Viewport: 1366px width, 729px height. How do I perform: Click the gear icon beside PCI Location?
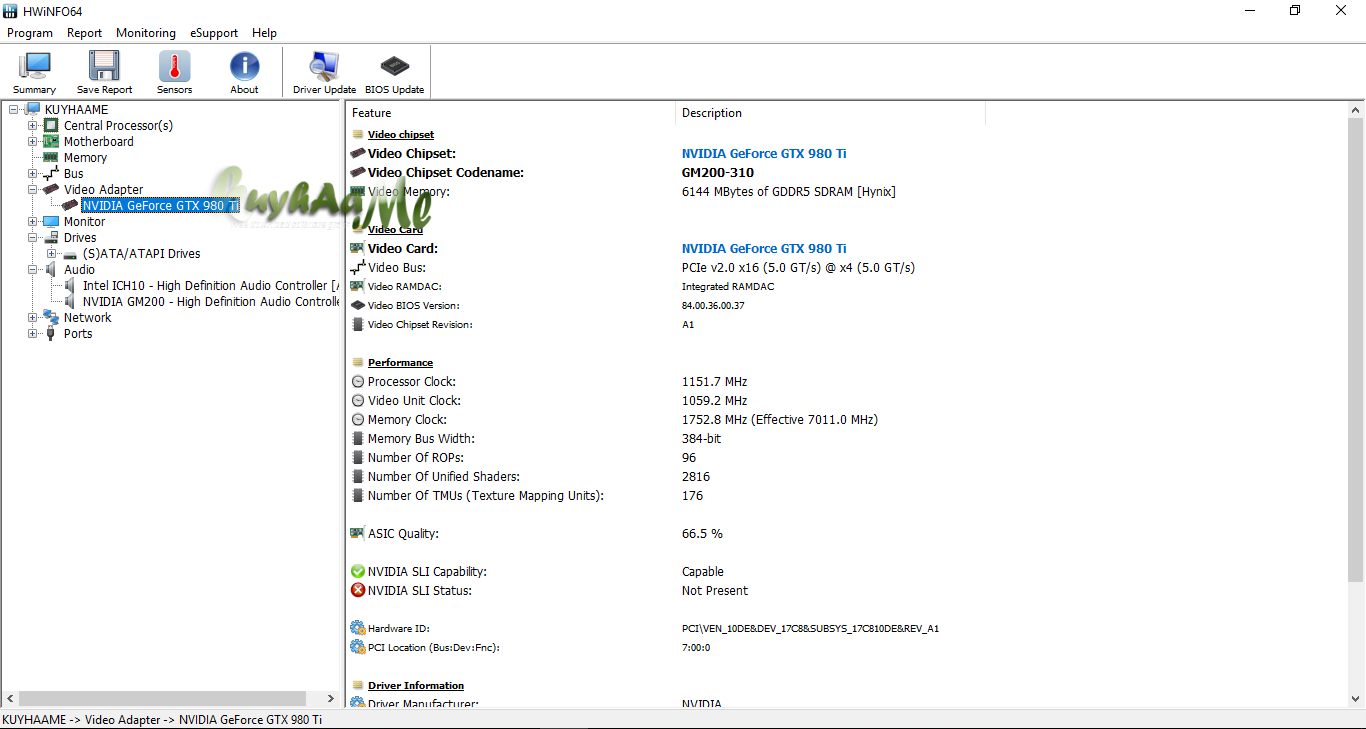pos(358,647)
